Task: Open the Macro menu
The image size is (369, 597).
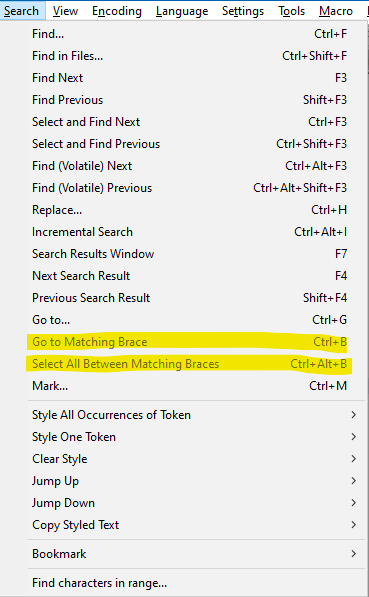Action: point(336,11)
